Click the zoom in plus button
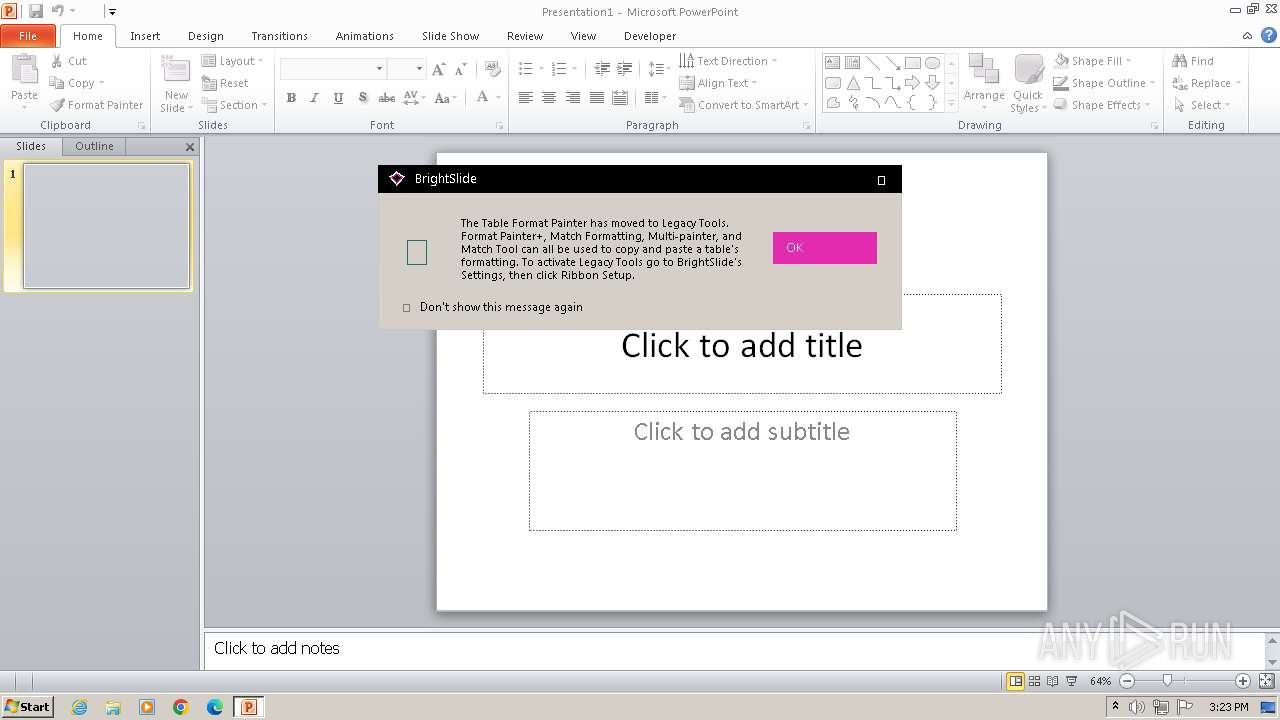 [1243, 681]
